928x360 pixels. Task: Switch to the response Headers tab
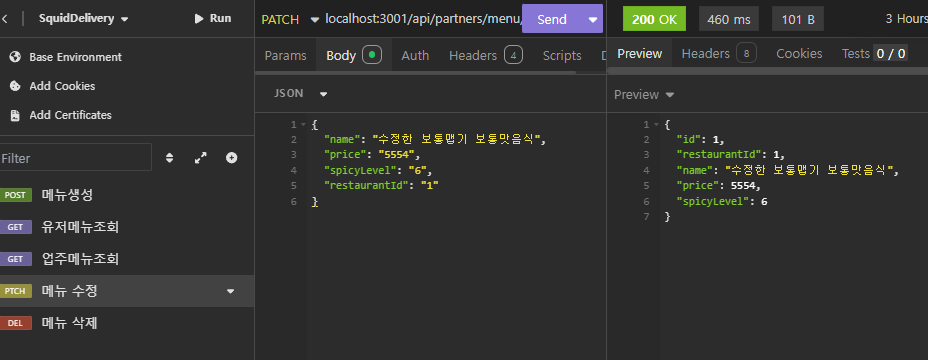pyautogui.click(x=718, y=54)
